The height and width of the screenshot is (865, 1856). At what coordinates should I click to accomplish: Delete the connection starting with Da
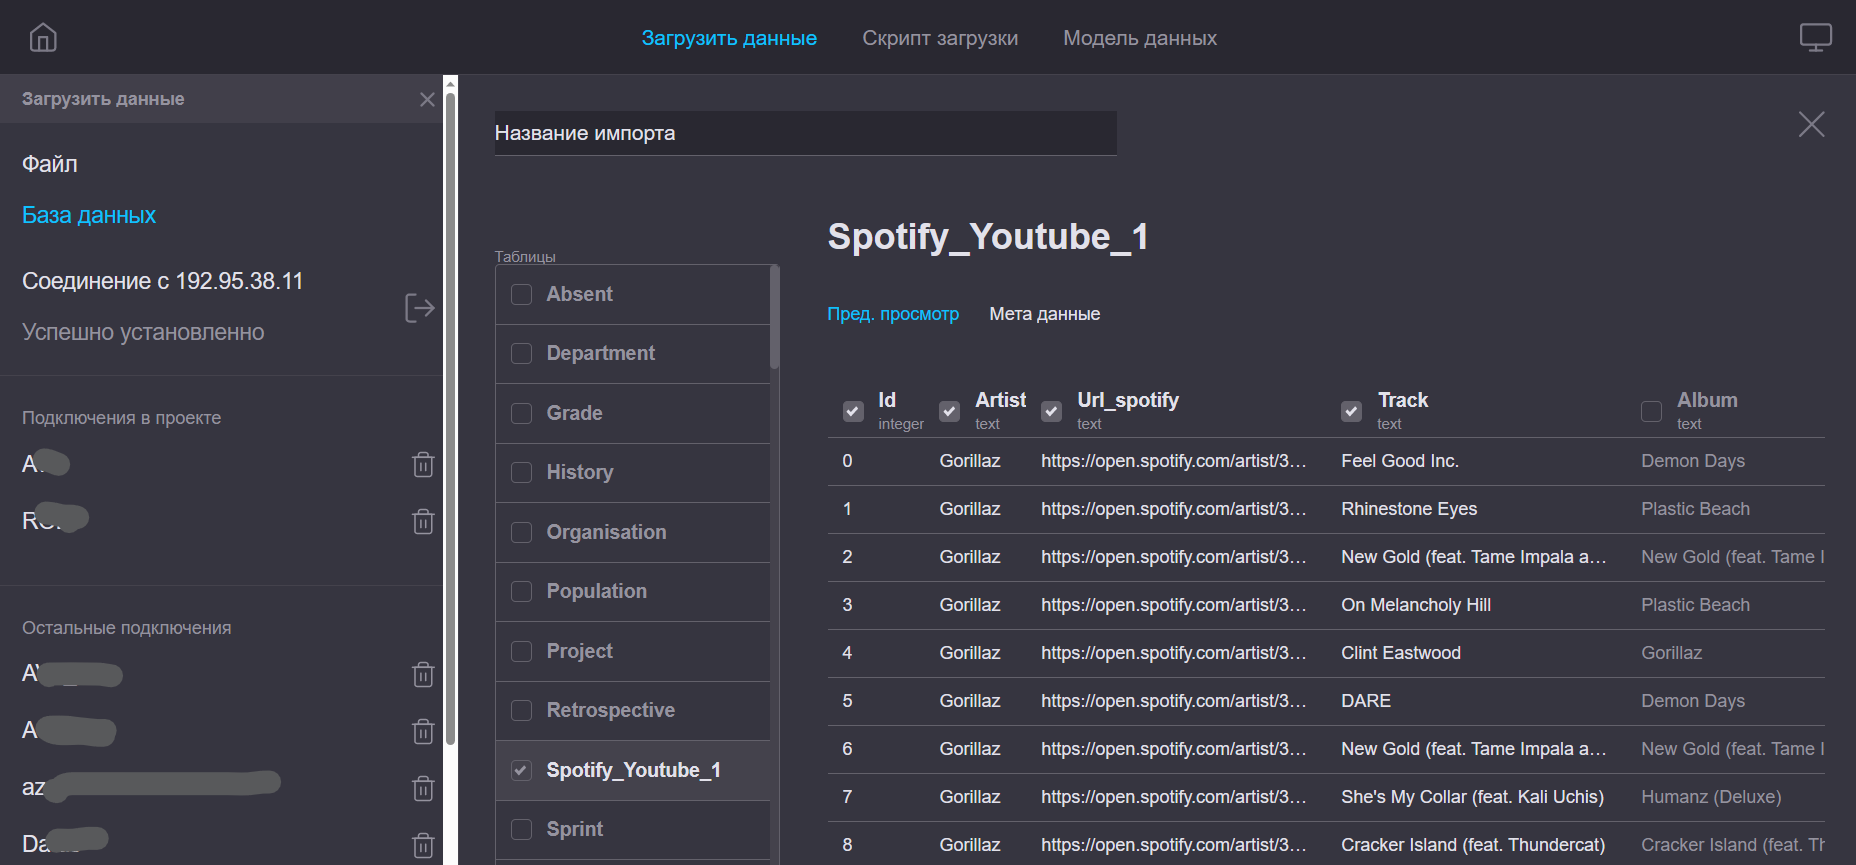click(x=423, y=845)
